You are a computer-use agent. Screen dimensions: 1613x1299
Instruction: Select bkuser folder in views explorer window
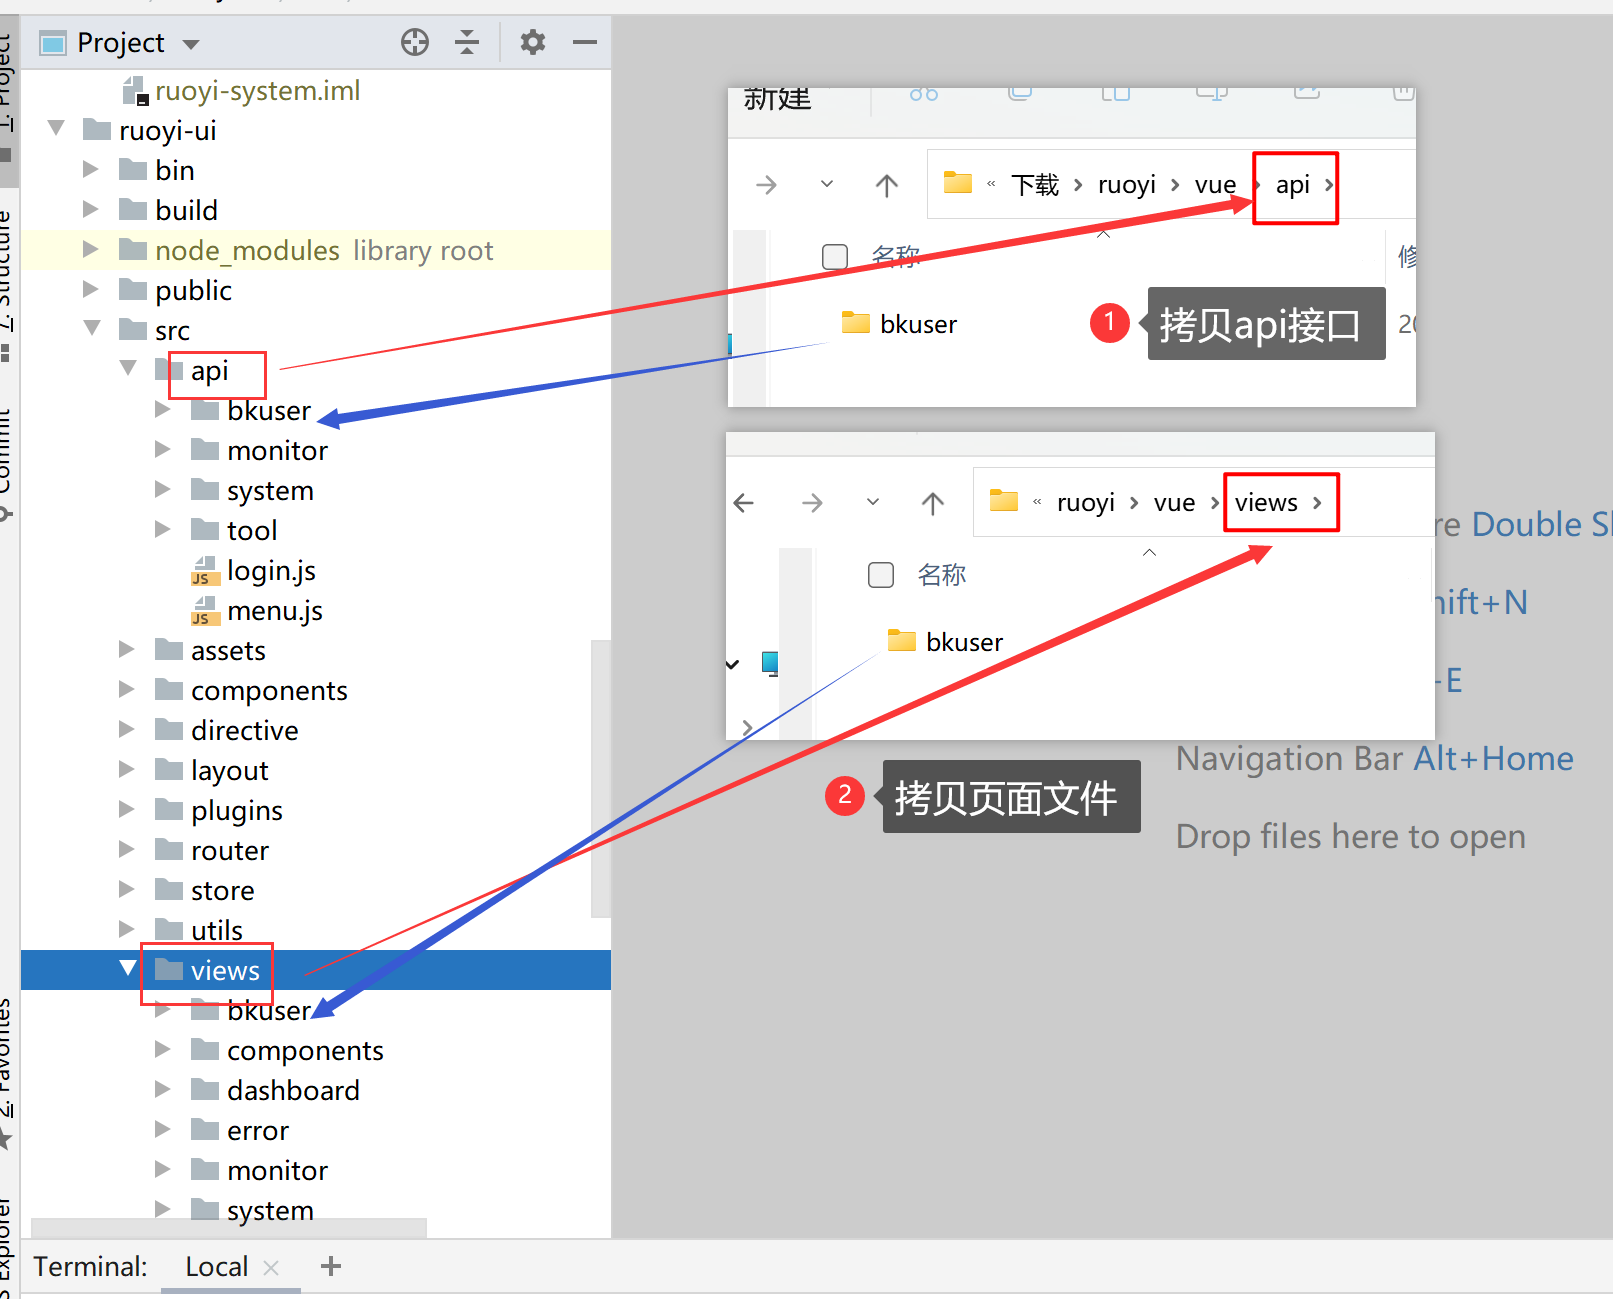(x=946, y=641)
